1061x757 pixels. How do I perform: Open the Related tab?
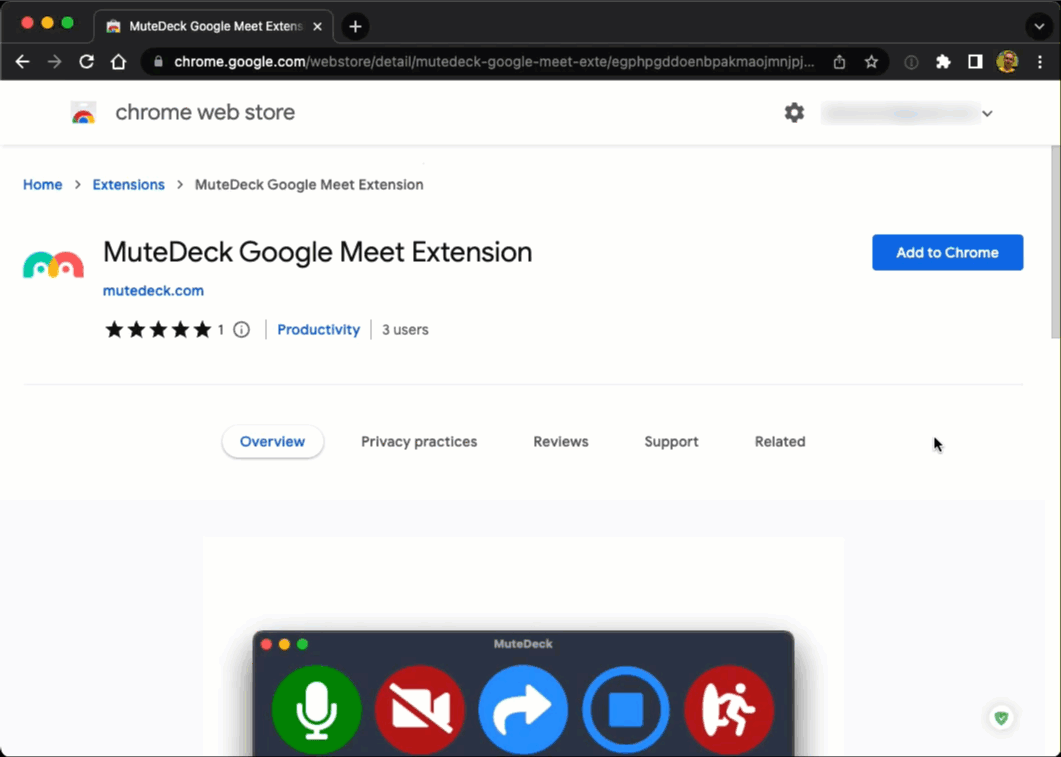[x=780, y=442]
